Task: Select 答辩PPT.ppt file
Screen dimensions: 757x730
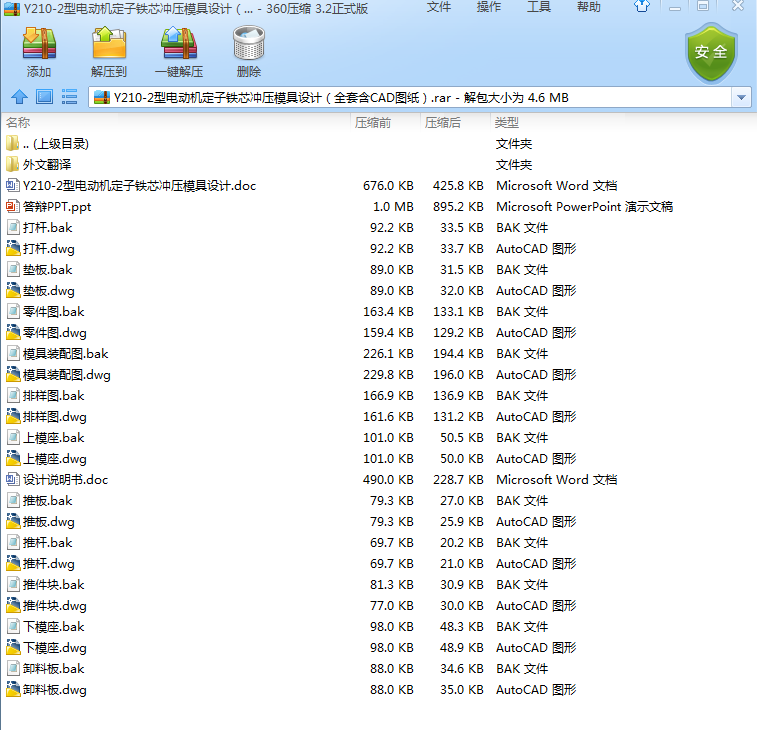Action: [57, 207]
